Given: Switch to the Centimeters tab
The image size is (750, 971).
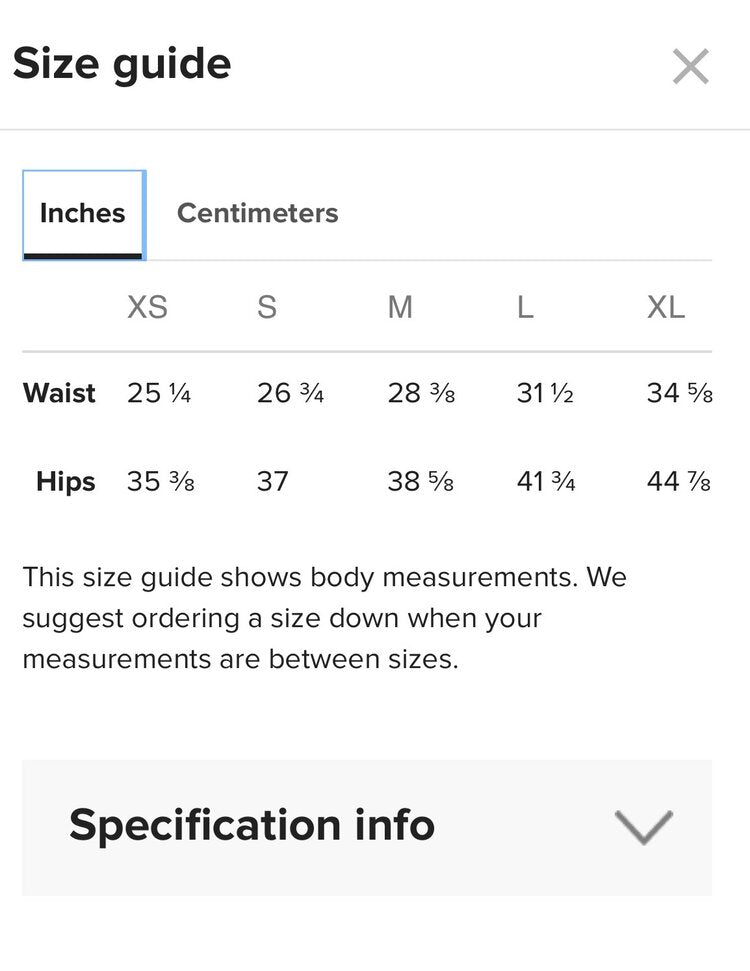Looking at the screenshot, I should (257, 214).
